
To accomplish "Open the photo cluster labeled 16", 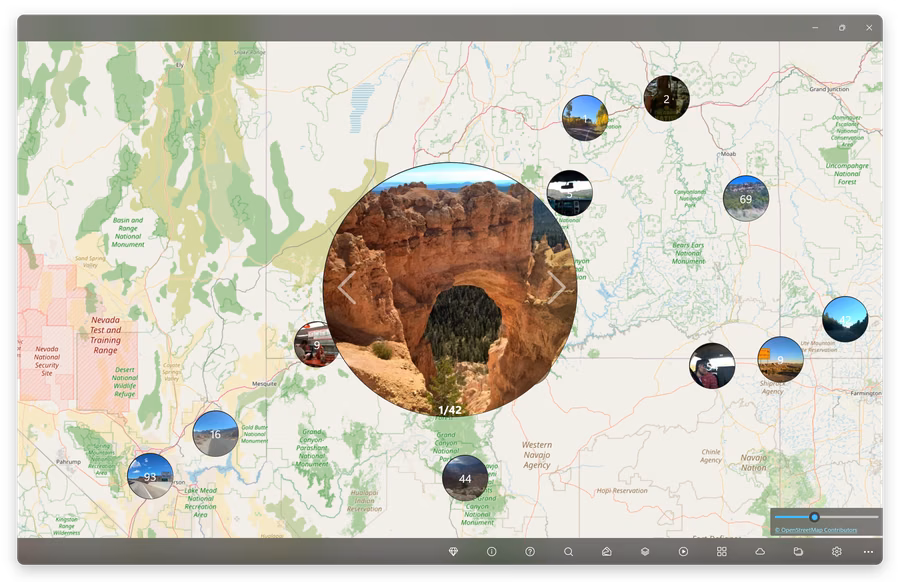I will pyautogui.click(x=215, y=434).
